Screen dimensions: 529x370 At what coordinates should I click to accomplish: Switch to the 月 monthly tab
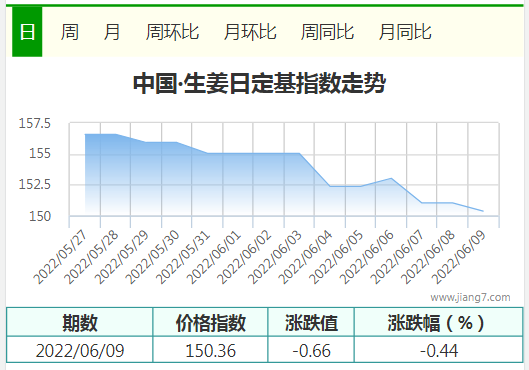[112, 32]
